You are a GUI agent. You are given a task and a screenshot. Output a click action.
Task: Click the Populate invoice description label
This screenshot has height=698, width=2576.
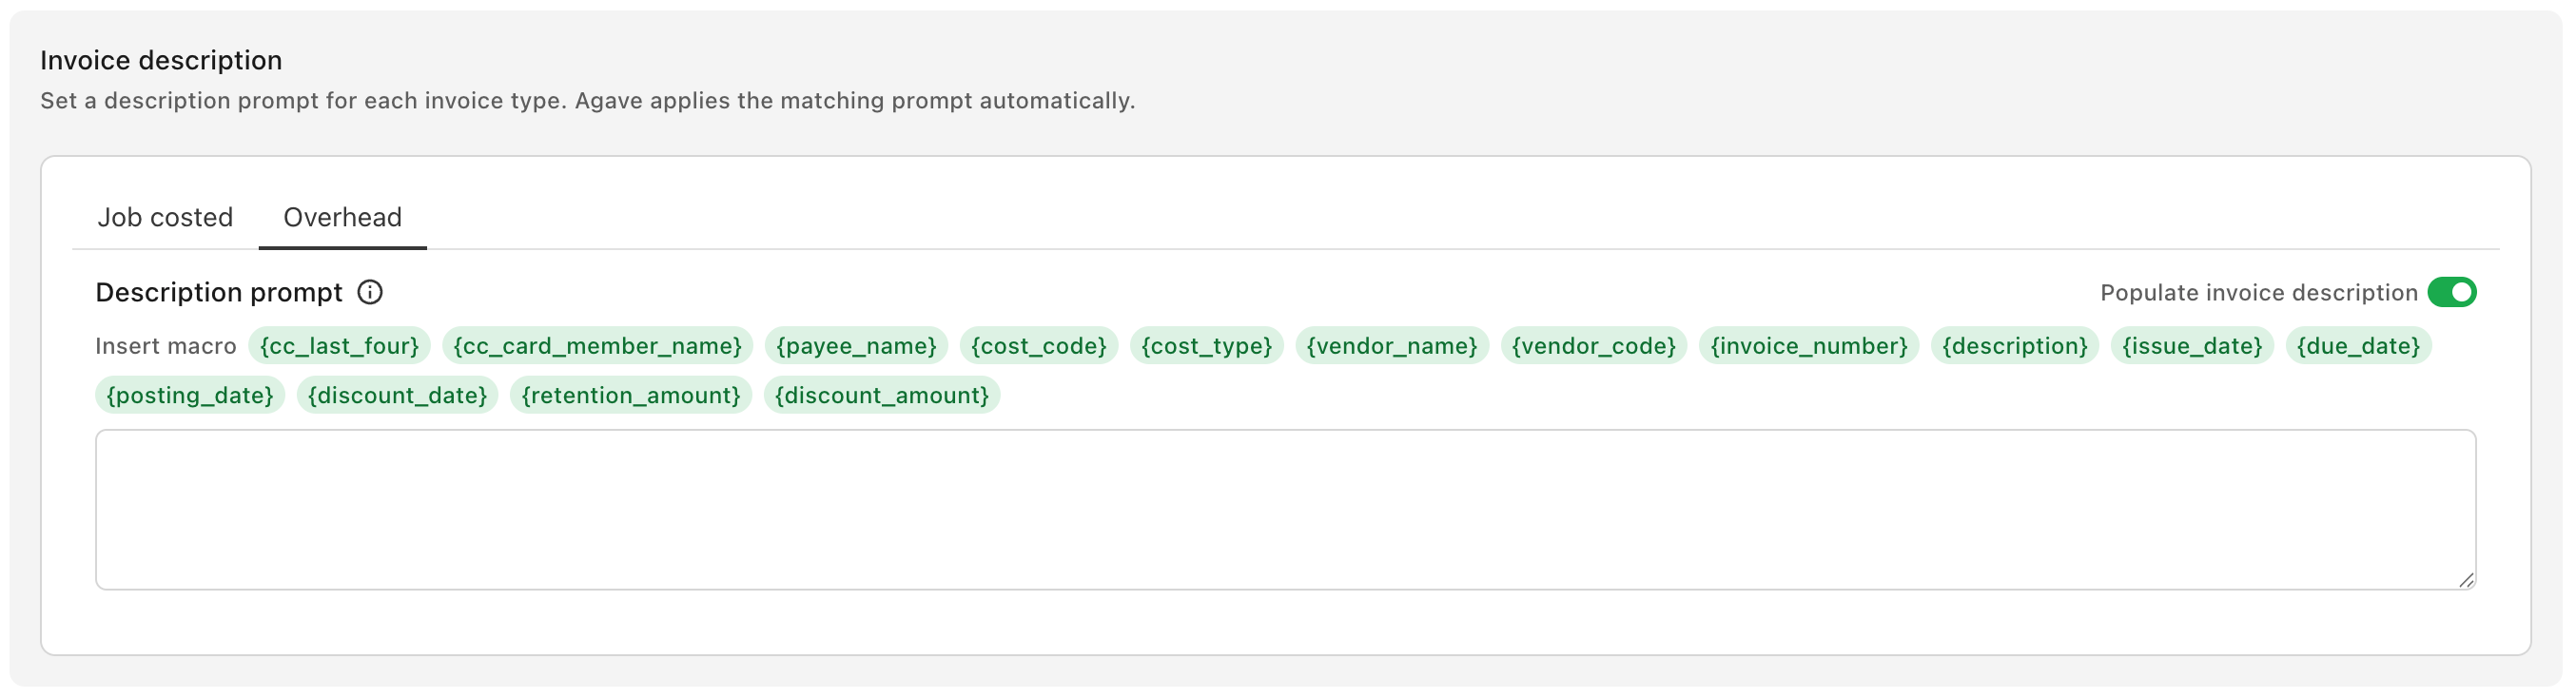pyautogui.click(x=2258, y=292)
